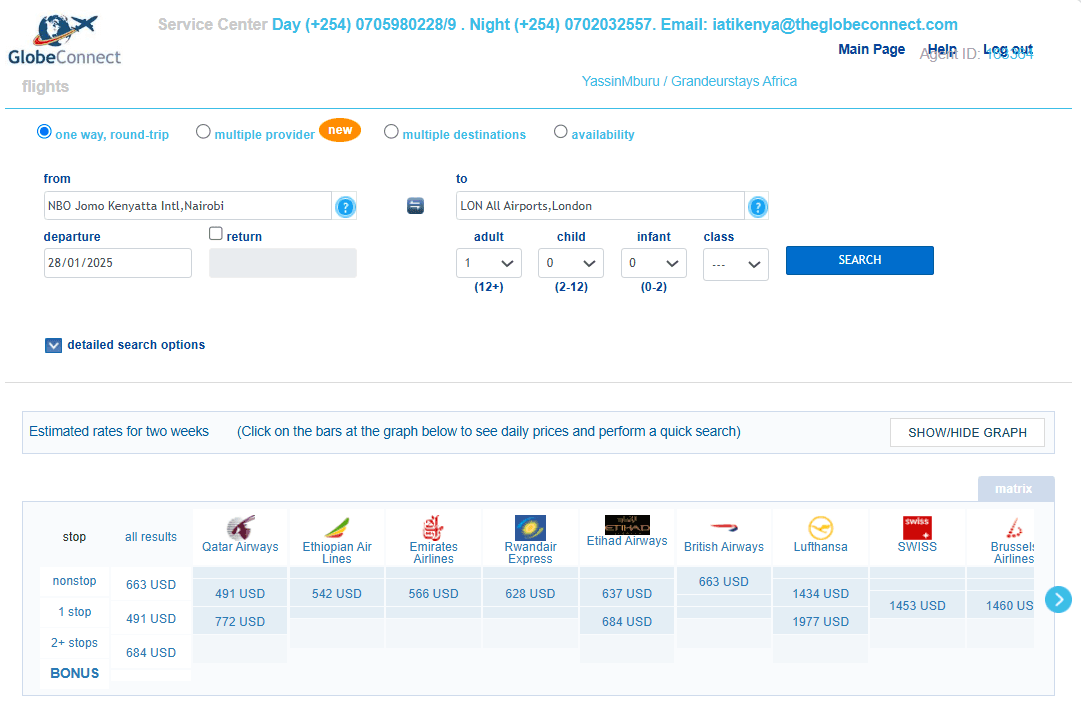
Task: Open the Help menu link
Action: [942, 49]
